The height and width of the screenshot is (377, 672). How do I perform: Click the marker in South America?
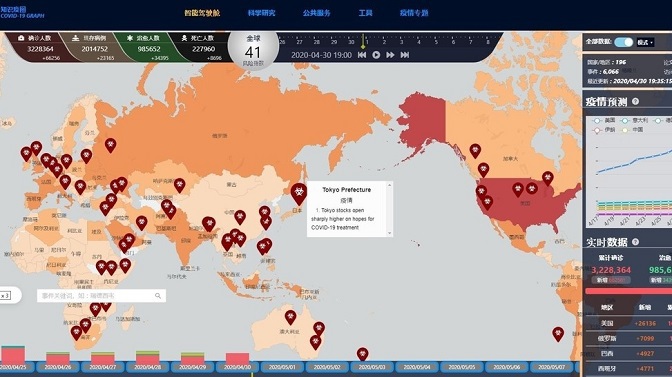coord(558,334)
